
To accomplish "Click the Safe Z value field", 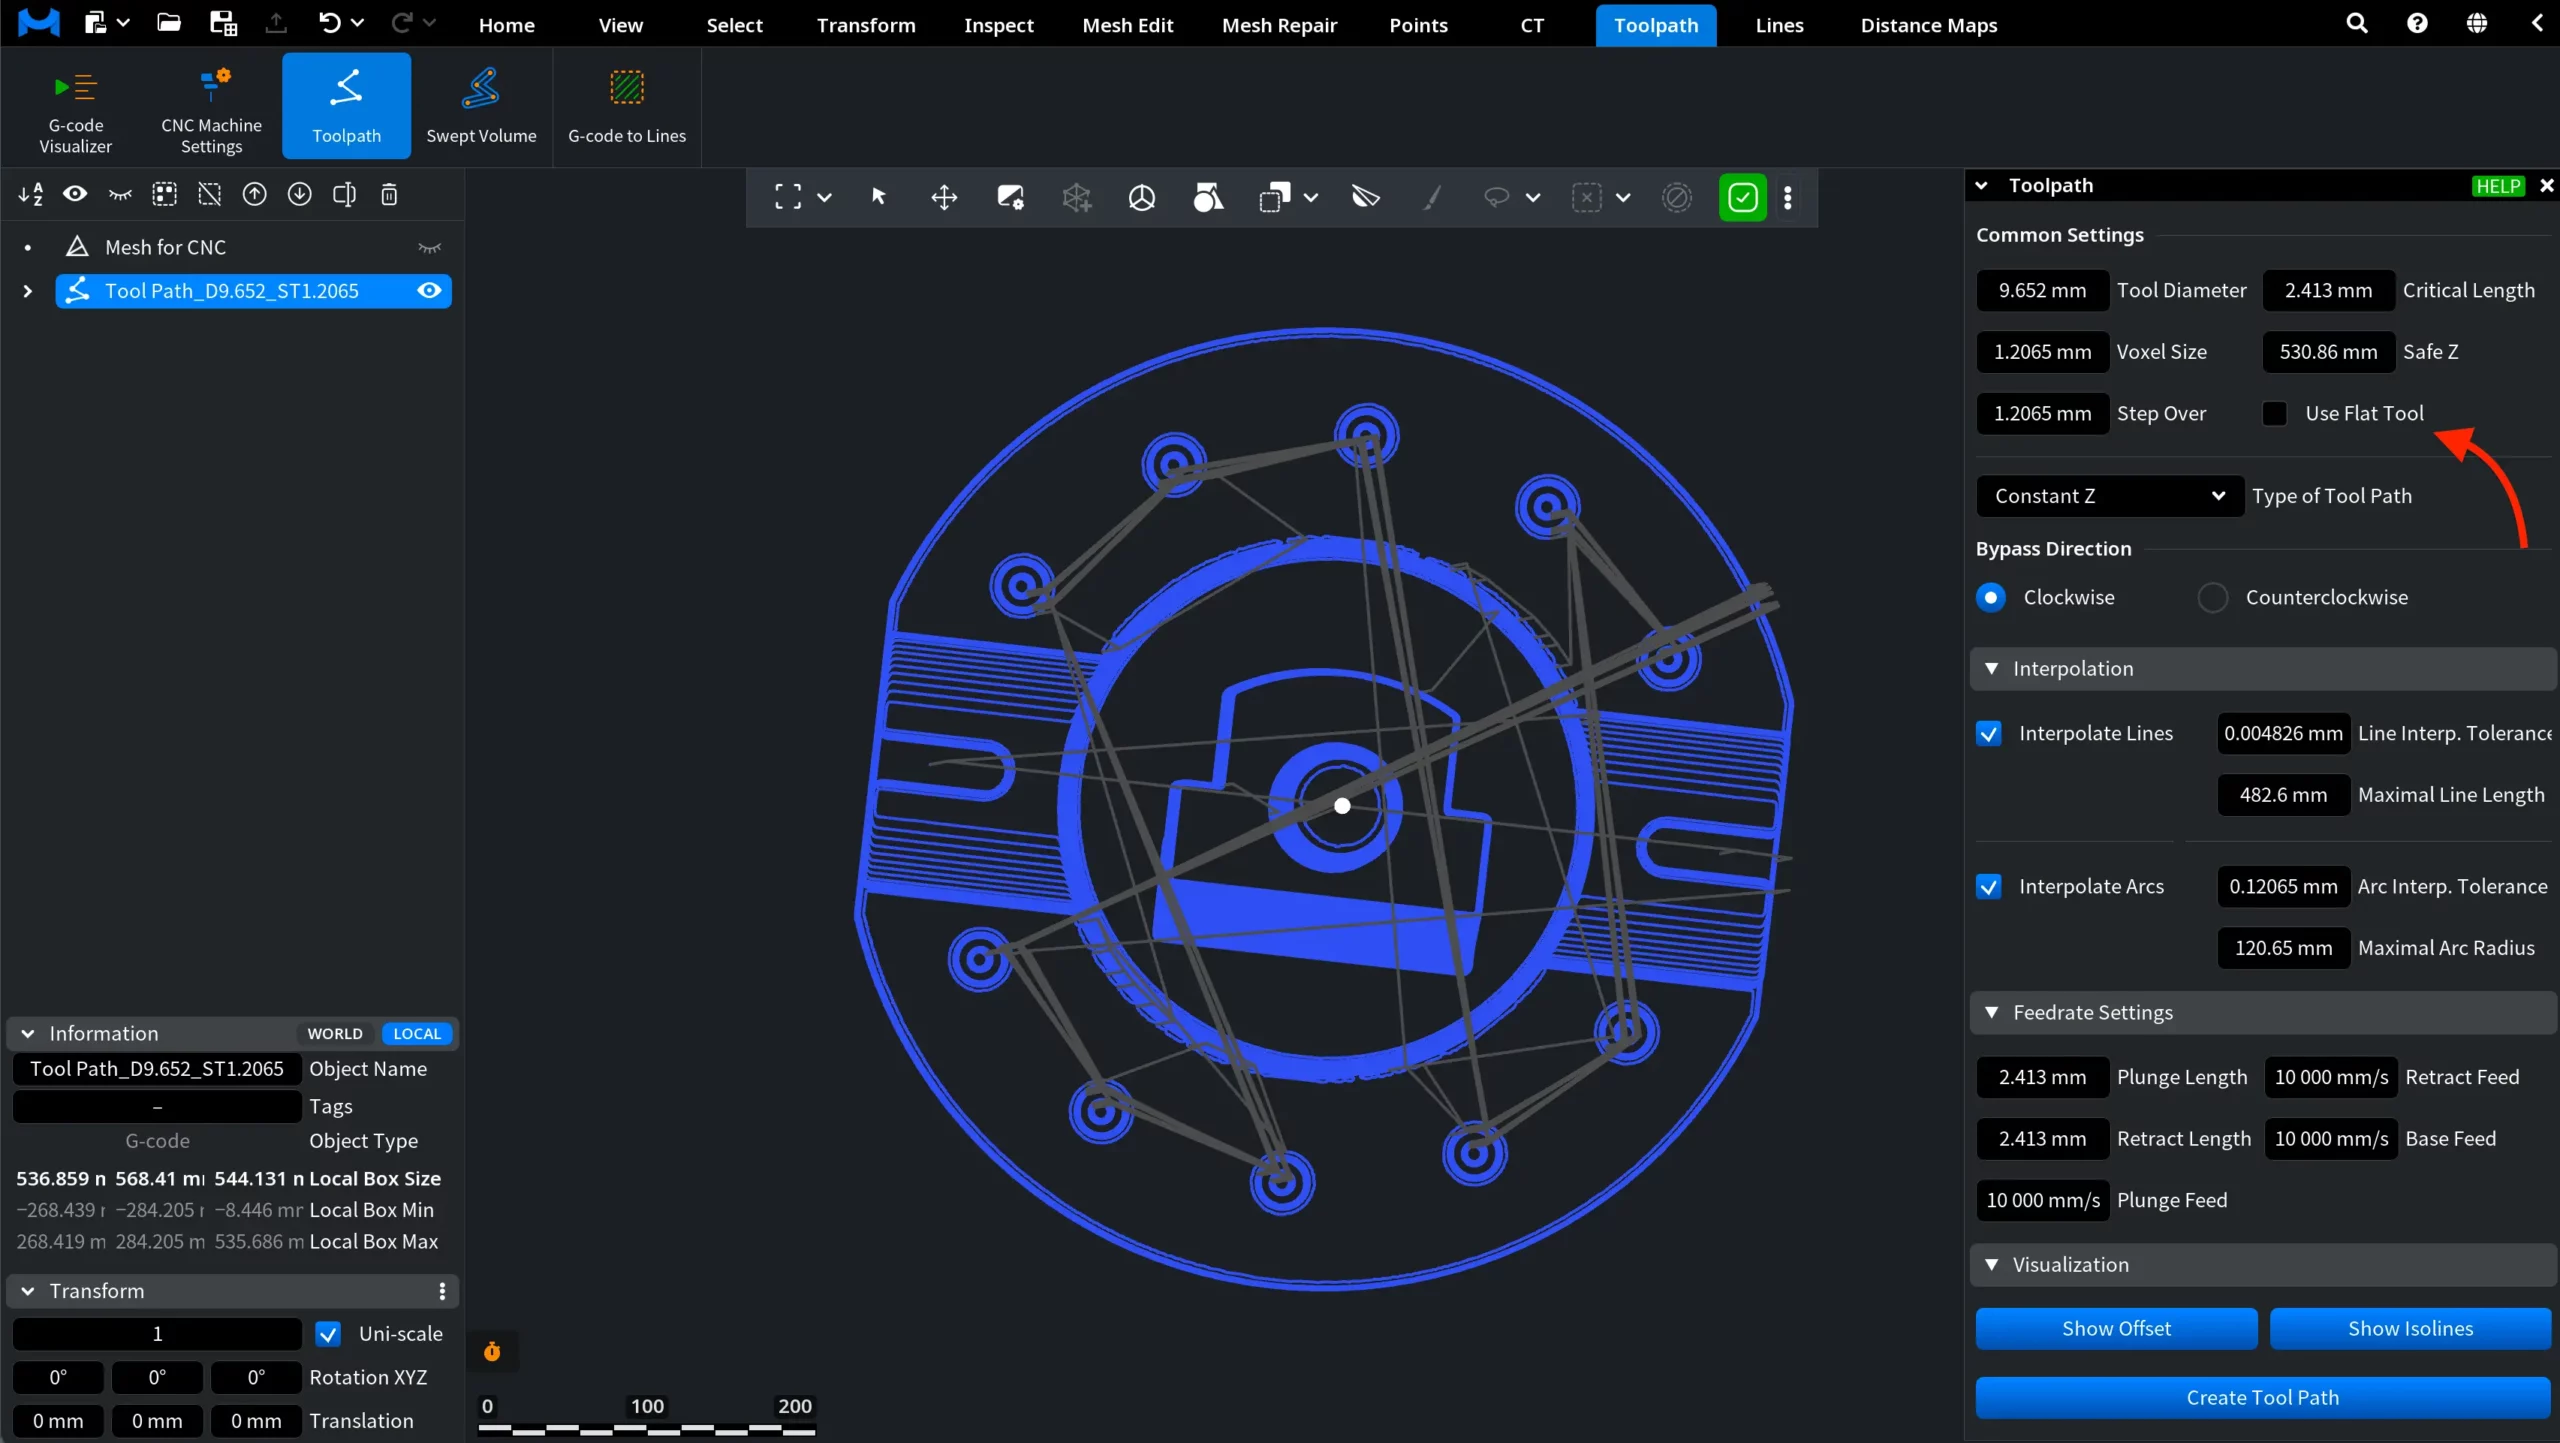I will click(2328, 351).
